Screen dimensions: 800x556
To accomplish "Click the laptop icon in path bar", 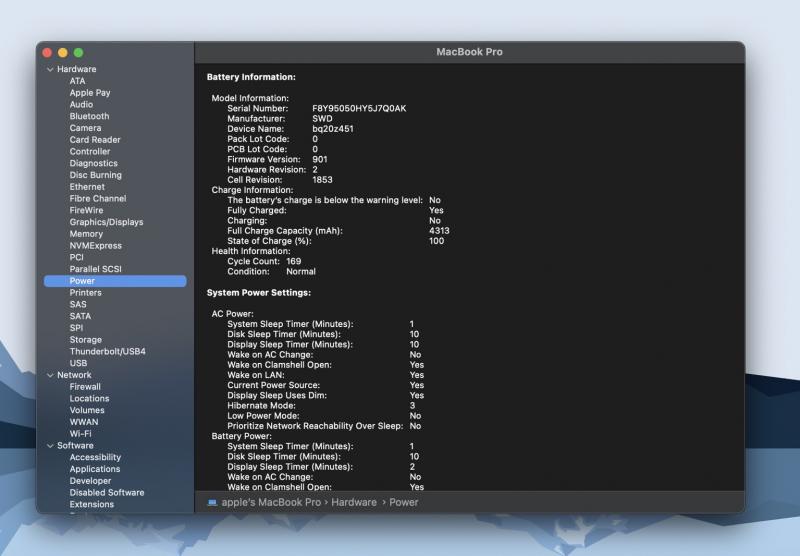I will pyautogui.click(x=212, y=503).
